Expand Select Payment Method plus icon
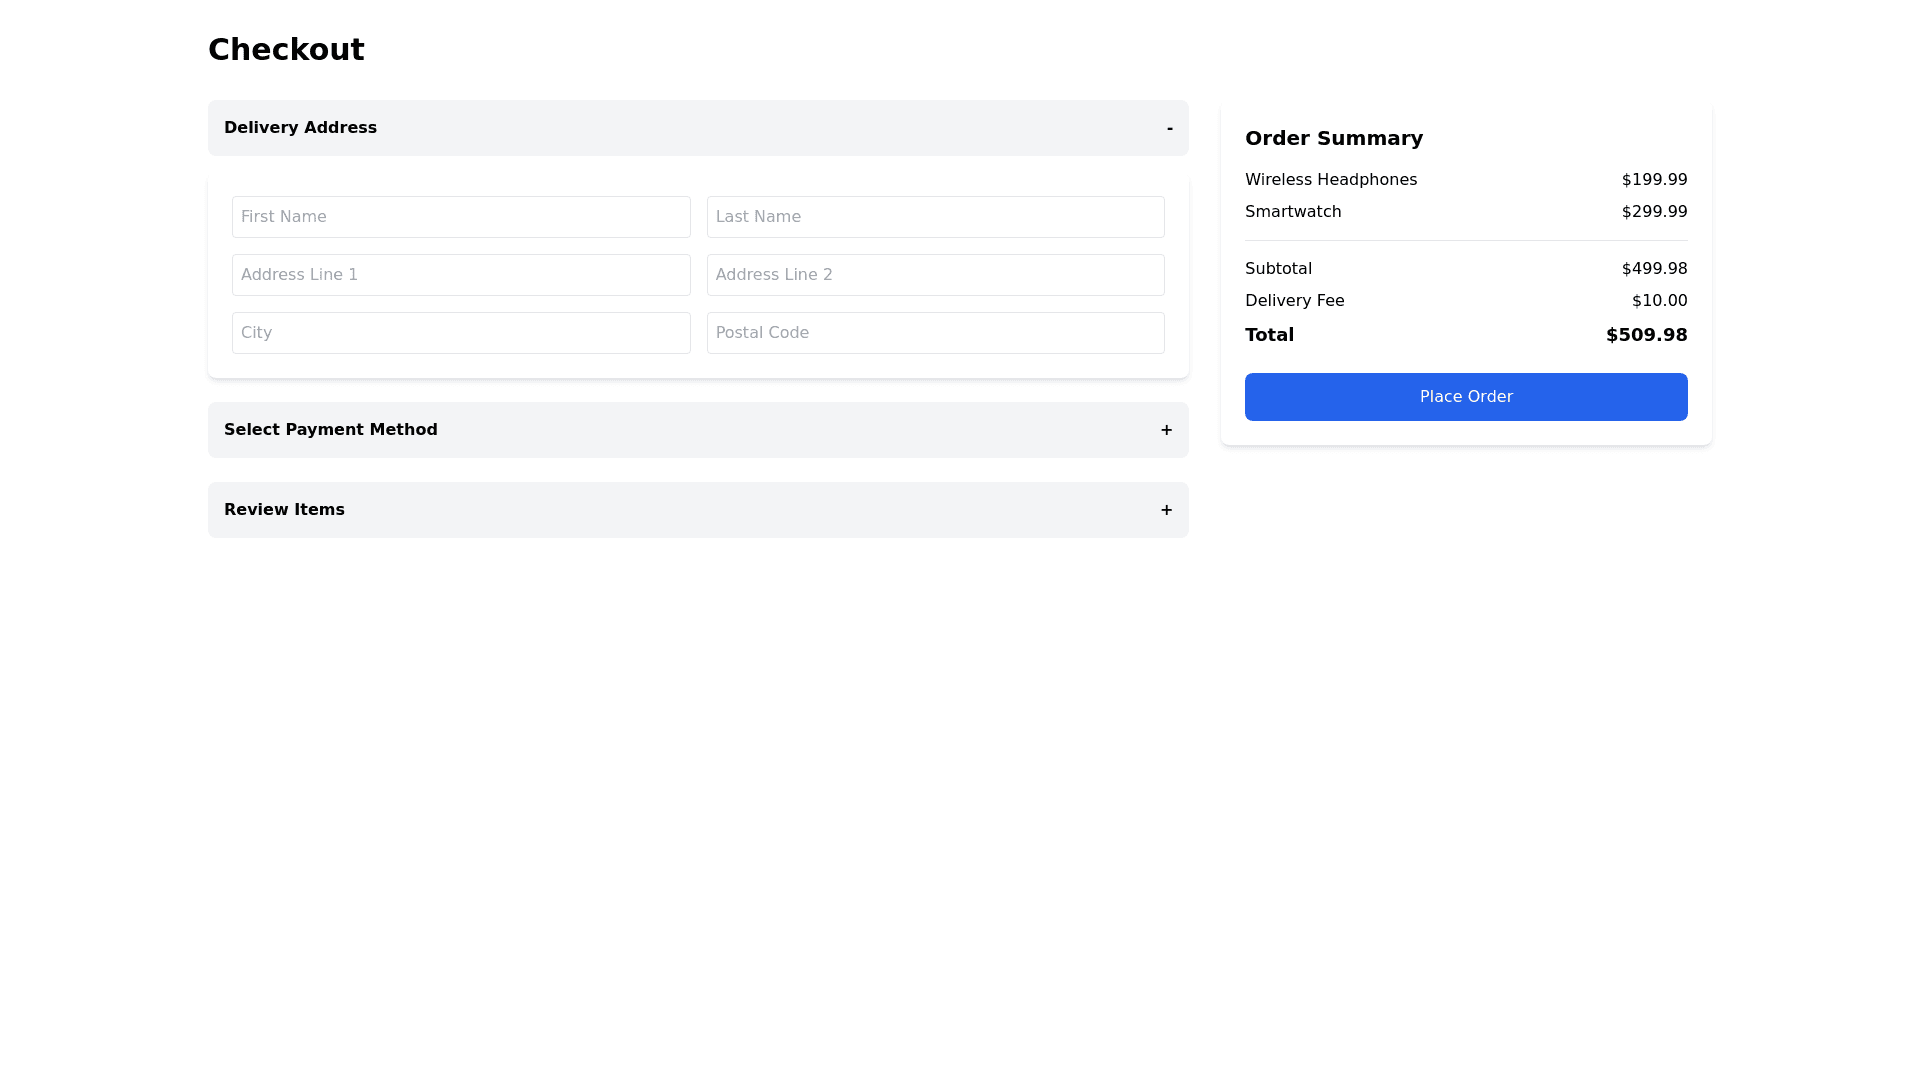1920x1080 pixels. pos(1166,430)
